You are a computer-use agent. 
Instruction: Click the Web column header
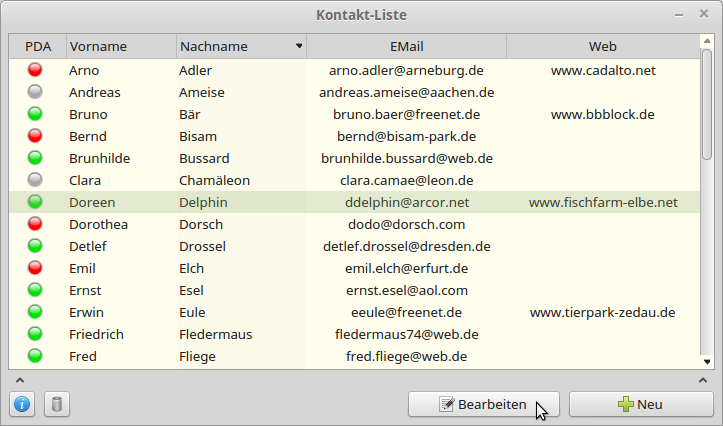pyautogui.click(x=602, y=47)
